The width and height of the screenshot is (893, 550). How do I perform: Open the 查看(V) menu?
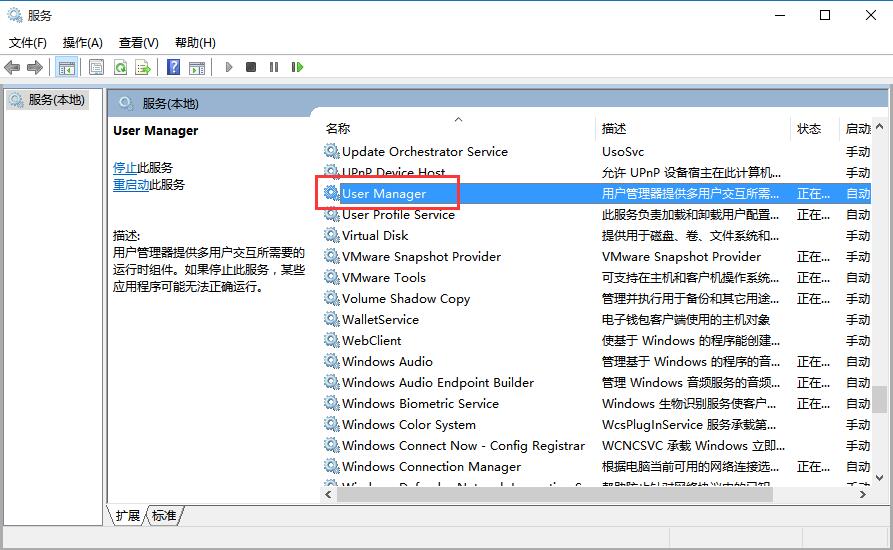(x=138, y=43)
